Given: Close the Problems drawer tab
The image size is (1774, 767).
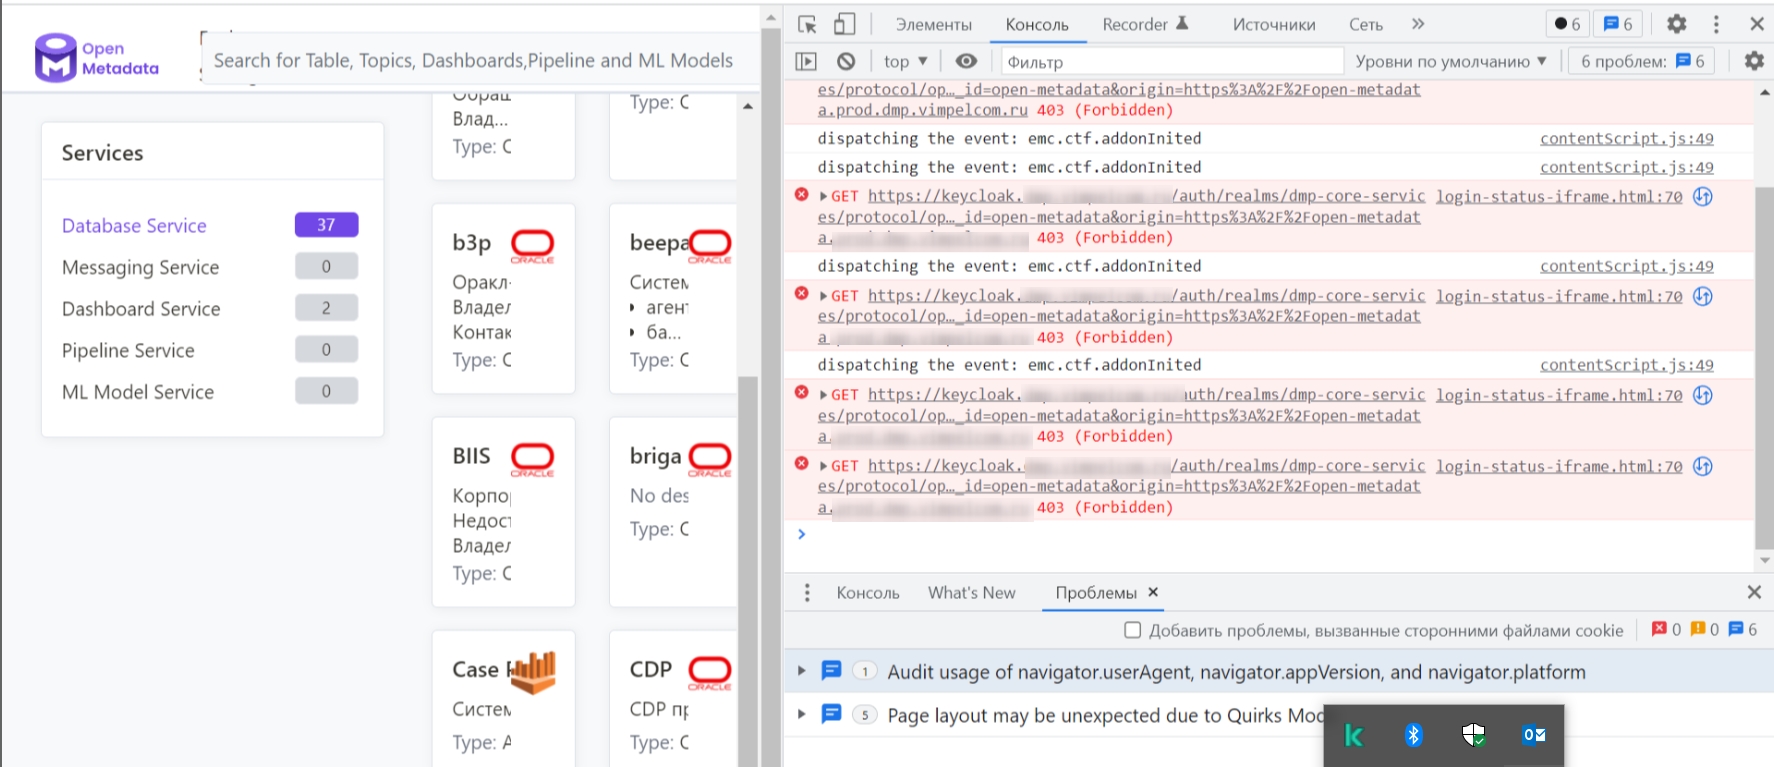Looking at the screenshot, I should (x=1153, y=592).
